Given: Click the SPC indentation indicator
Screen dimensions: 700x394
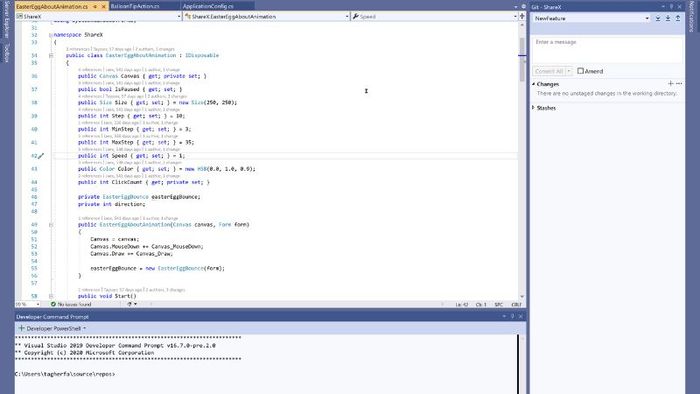Looking at the screenshot, I should (498, 304).
